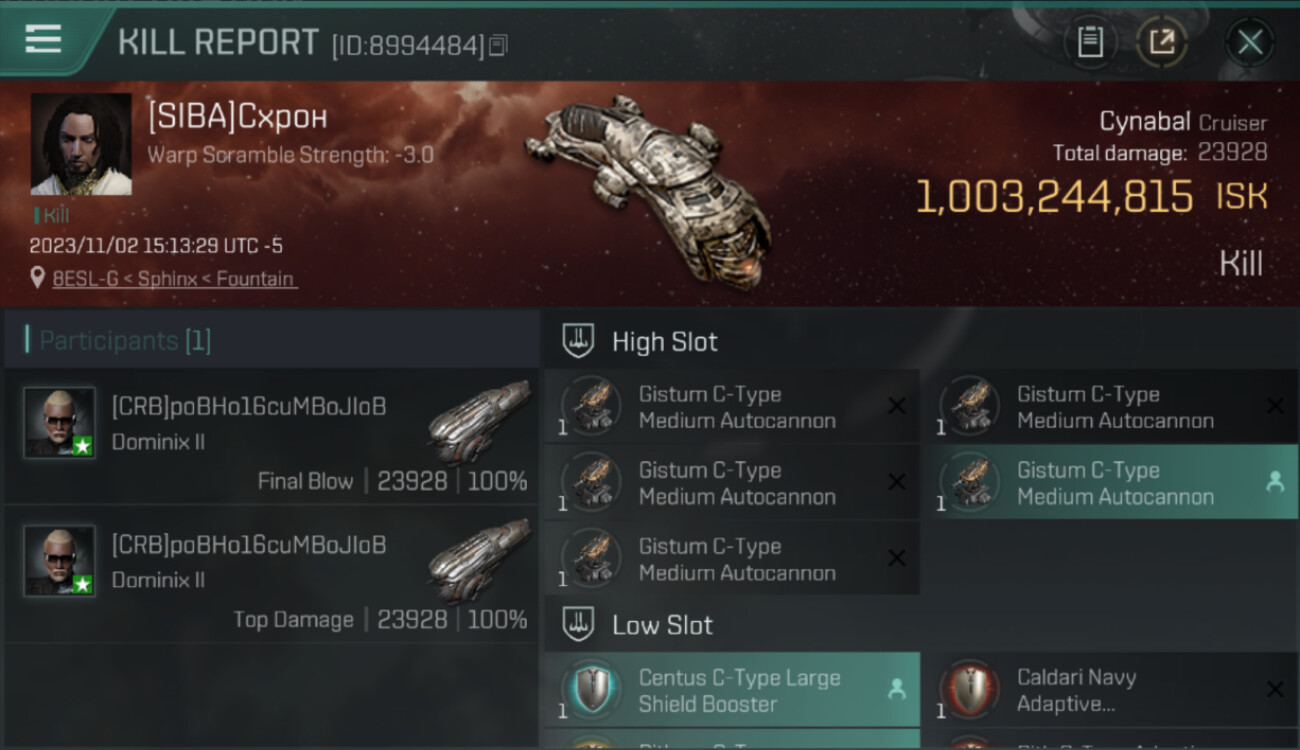This screenshot has height=750, width=1300.
Task: View victim portrait of [SIBA]Схрон
Action: pos(81,144)
